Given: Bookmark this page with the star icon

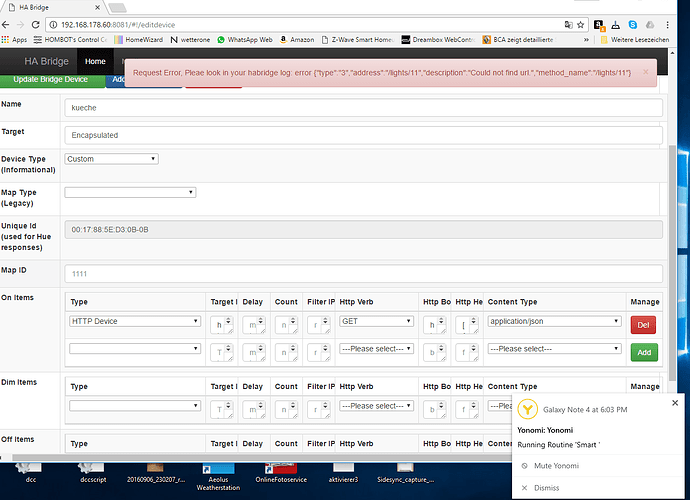Looking at the screenshot, I should pos(580,25).
